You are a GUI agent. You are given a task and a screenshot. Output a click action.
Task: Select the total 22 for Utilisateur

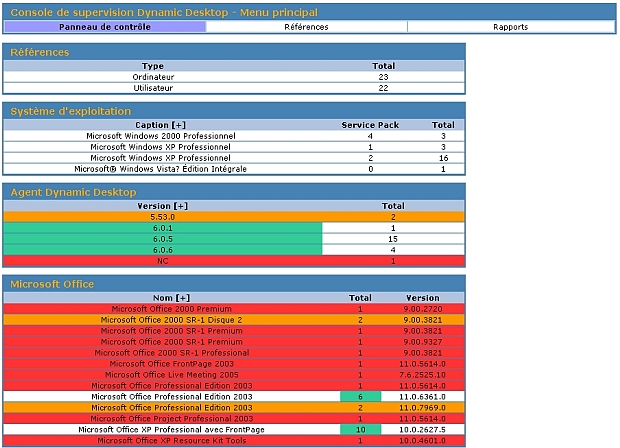pos(383,88)
